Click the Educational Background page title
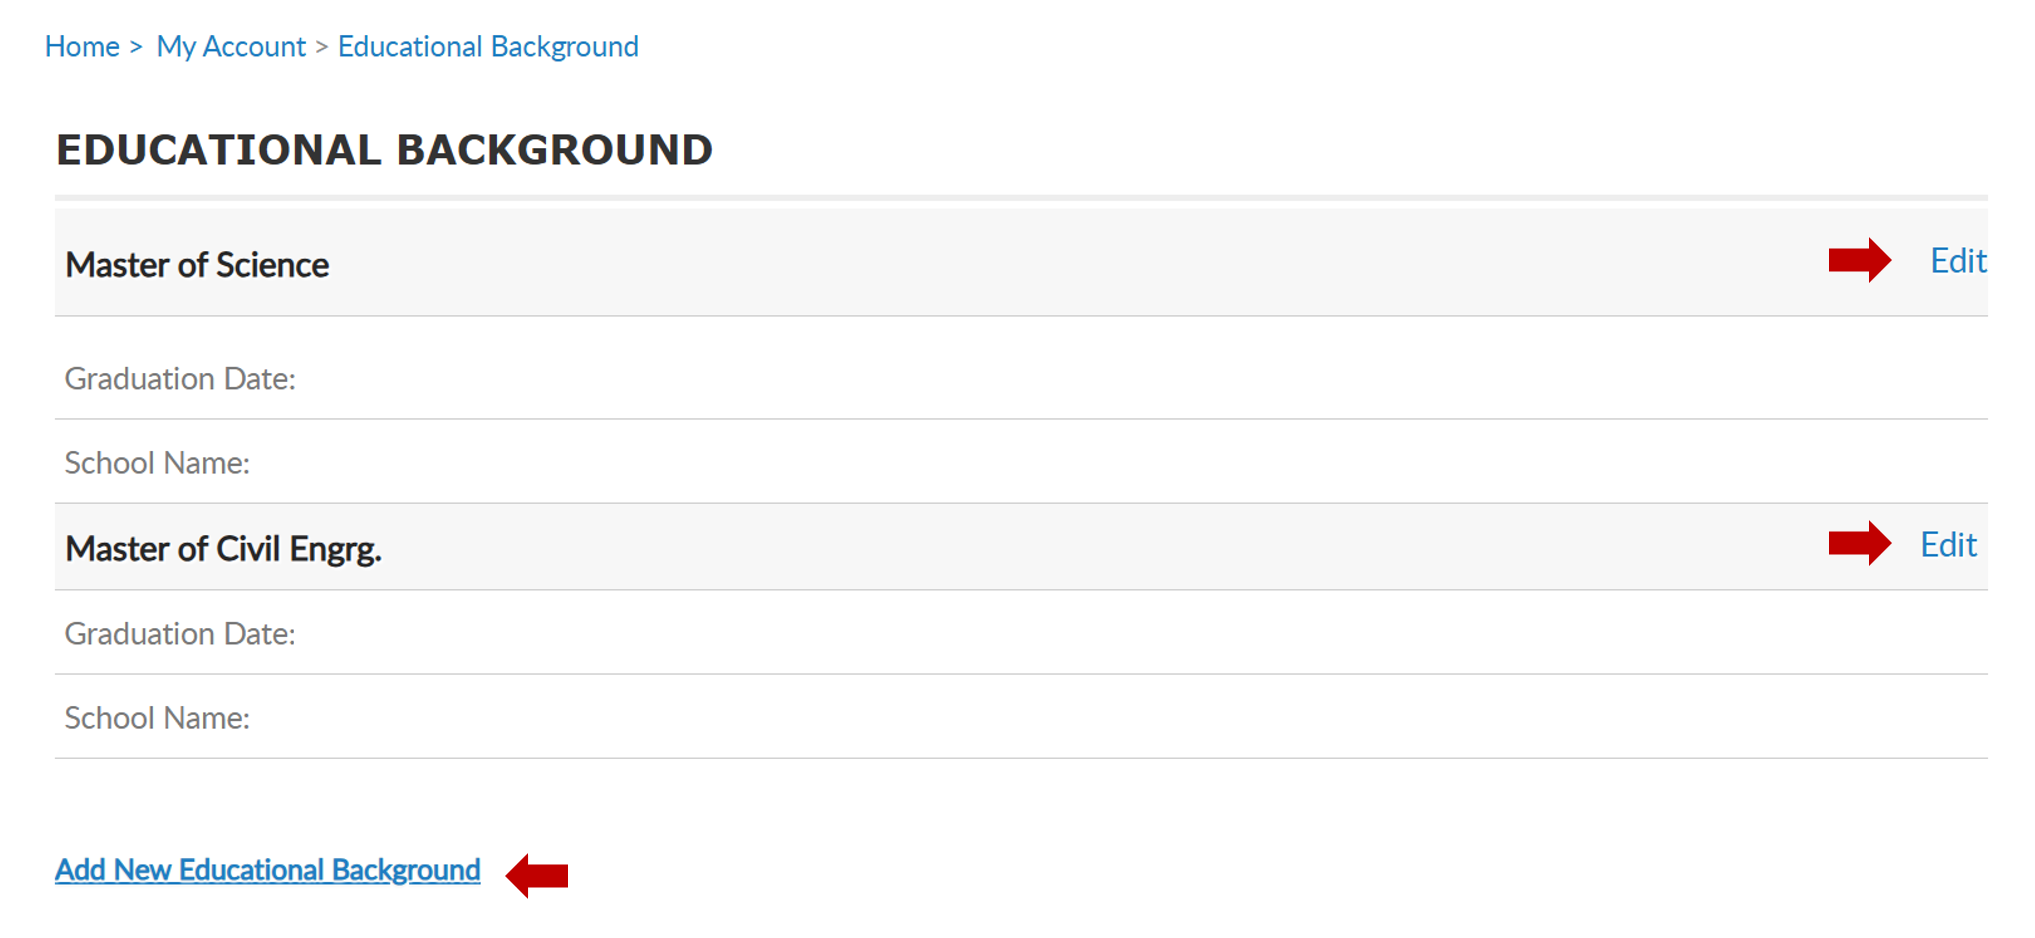2035x938 pixels. pos(385,150)
